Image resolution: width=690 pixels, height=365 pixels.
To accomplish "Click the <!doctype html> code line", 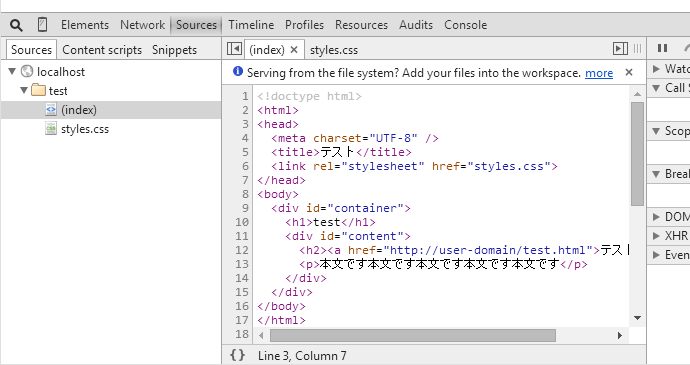I will (309, 96).
